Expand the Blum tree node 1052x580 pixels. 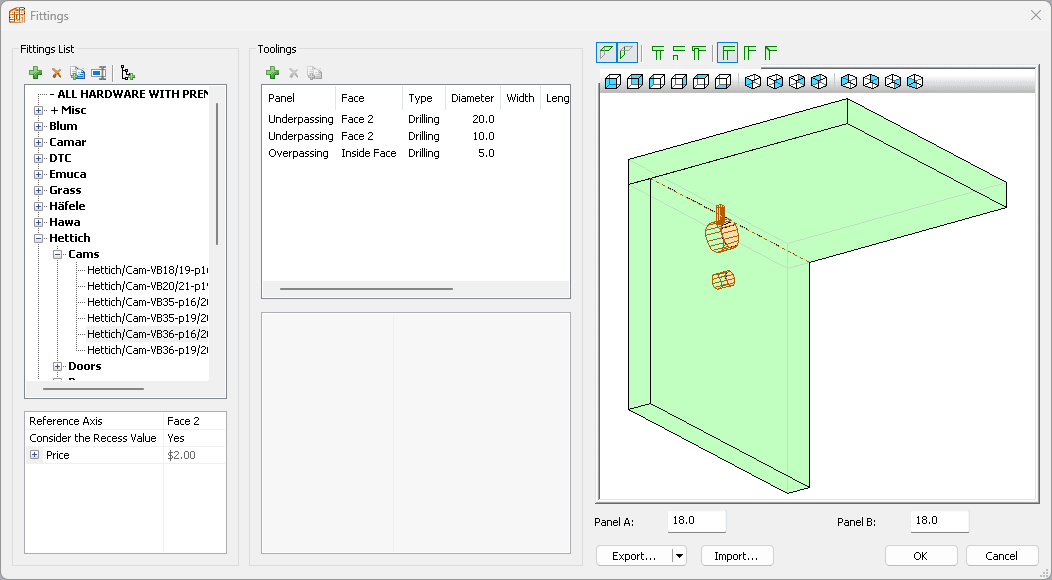(39, 126)
